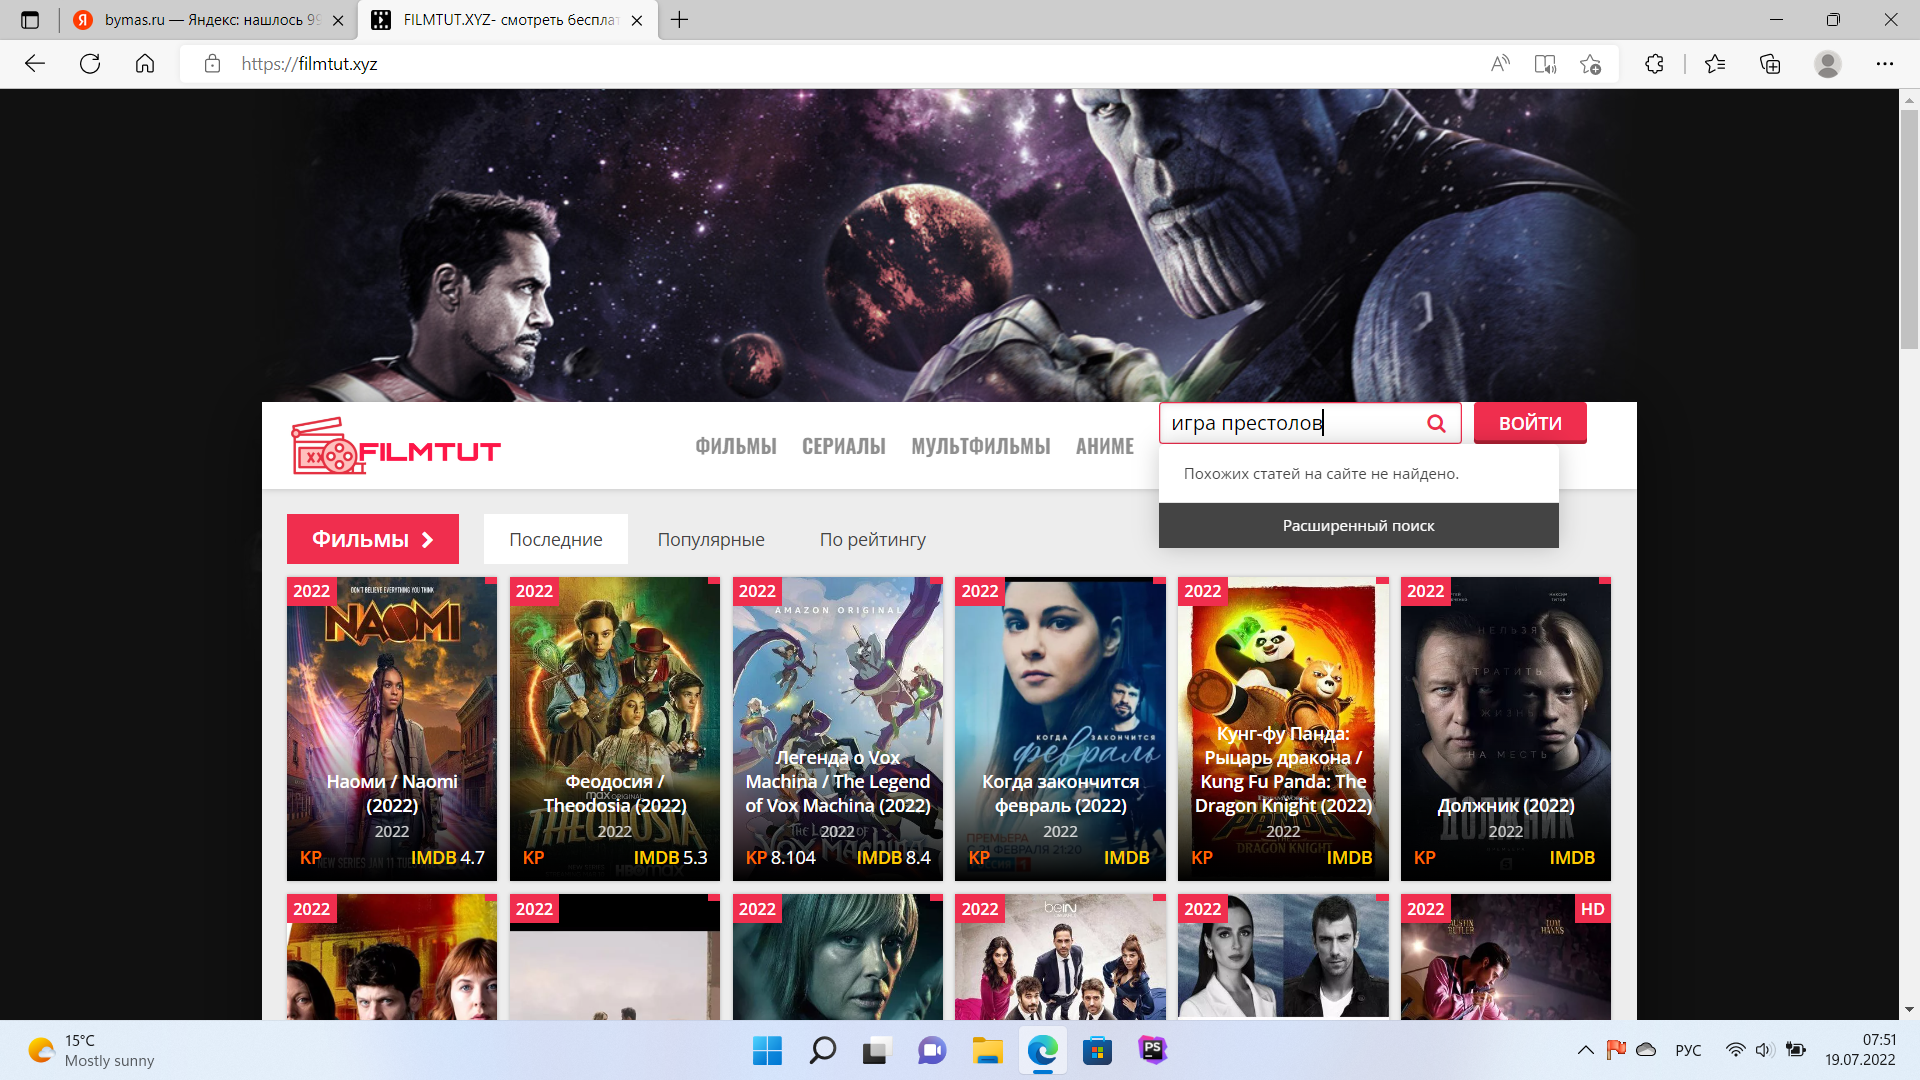Click the FILMTUT logo

pos(396,446)
